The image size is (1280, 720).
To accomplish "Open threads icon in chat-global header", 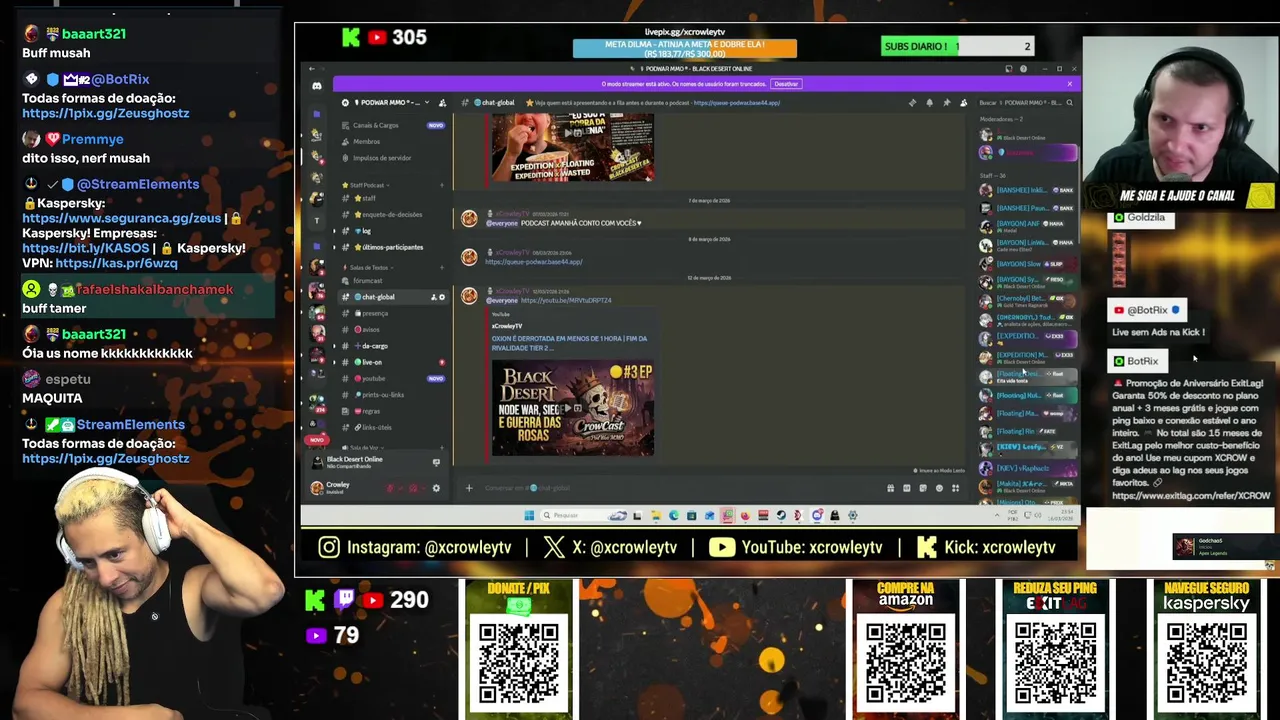I will pyautogui.click(x=912, y=103).
